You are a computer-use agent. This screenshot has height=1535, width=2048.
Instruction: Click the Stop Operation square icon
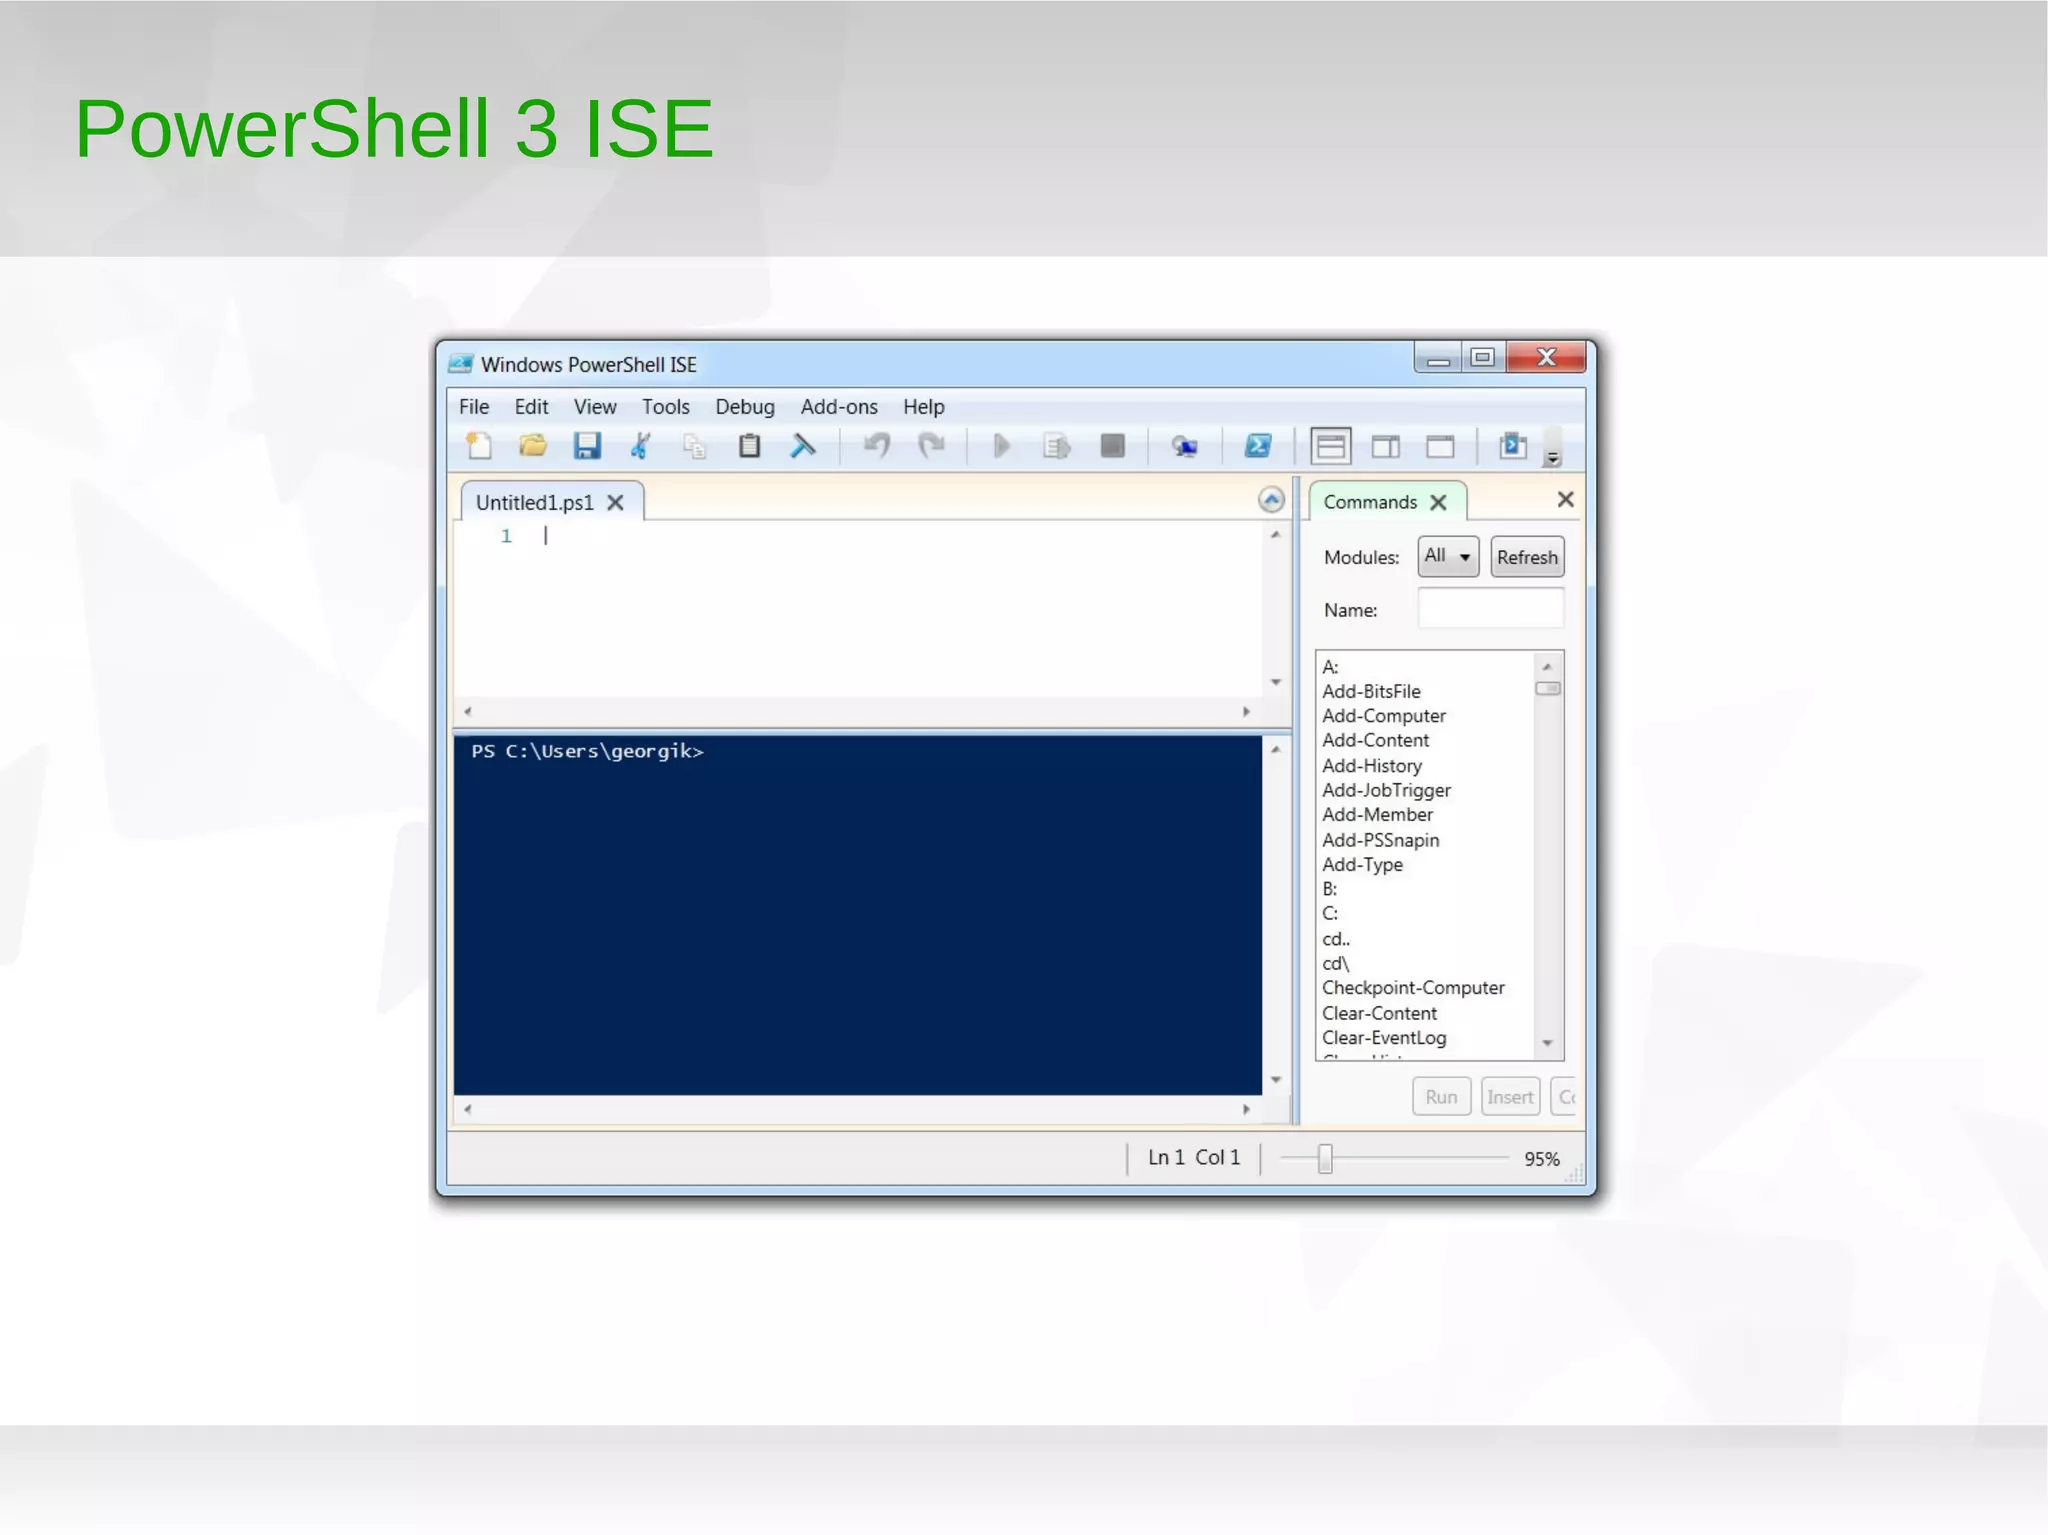1112,446
